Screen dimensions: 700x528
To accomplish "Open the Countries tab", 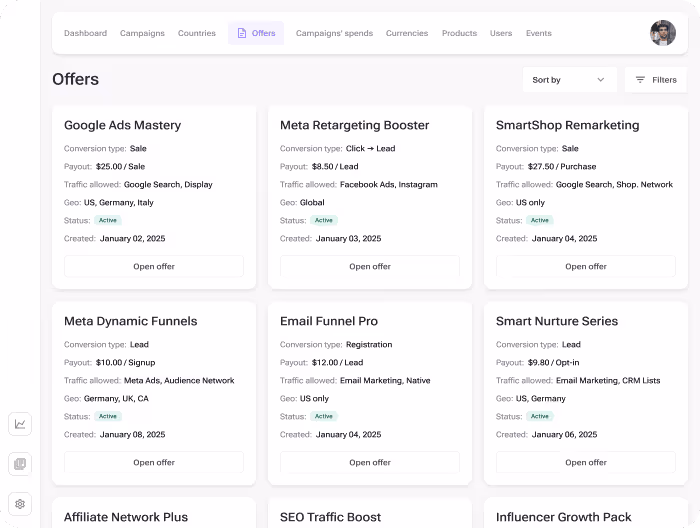I will pyautogui.click(x=196, y=33).
